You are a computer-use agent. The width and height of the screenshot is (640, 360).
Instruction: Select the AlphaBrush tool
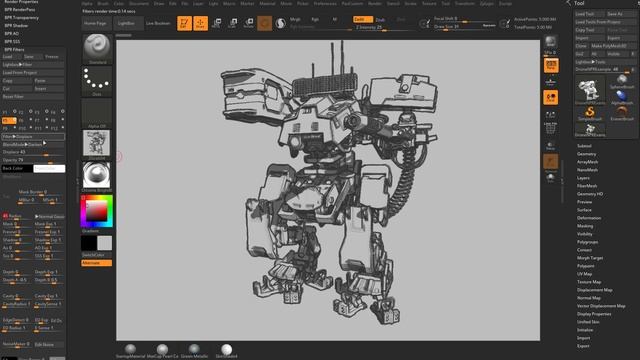coord(622,98)
